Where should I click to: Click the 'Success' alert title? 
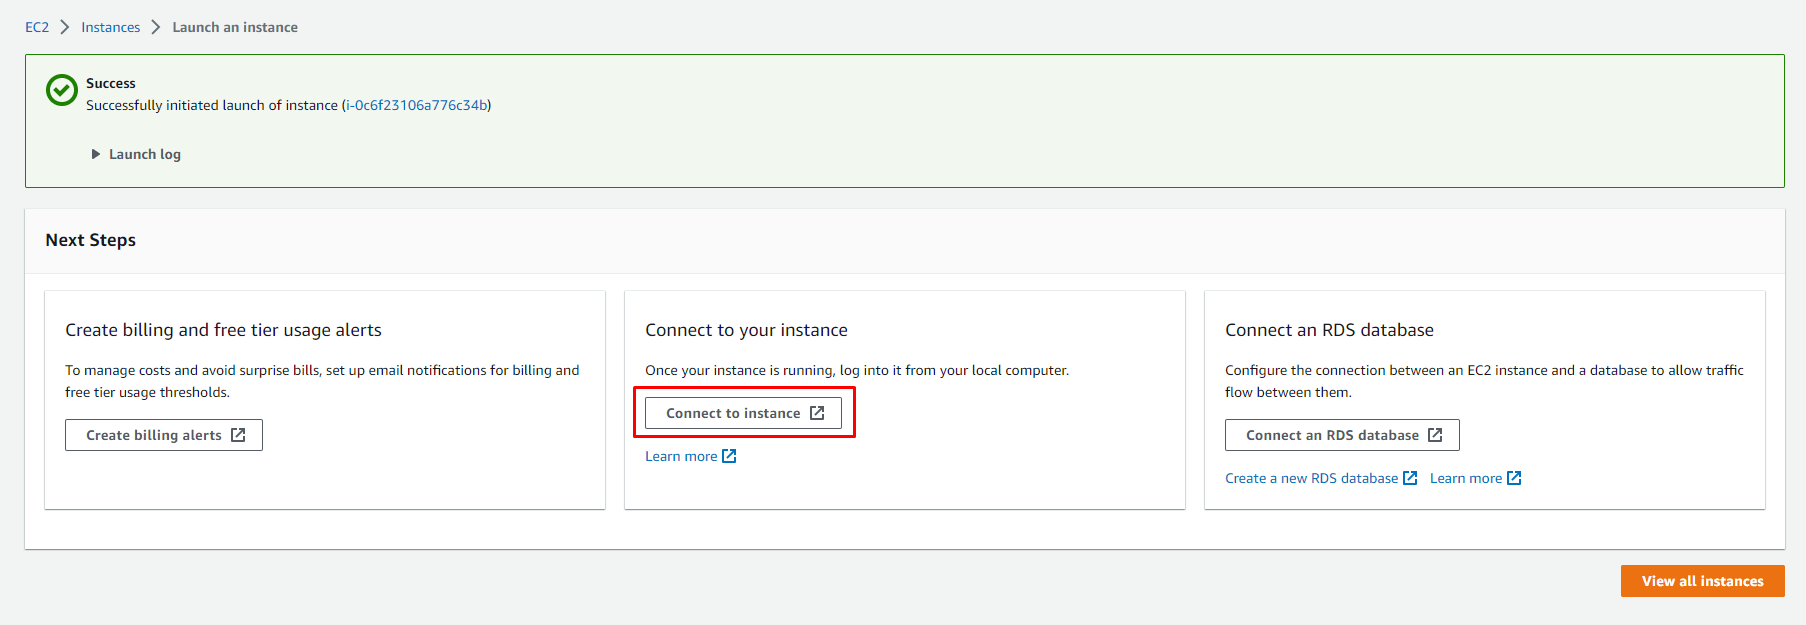click(111, 83)
